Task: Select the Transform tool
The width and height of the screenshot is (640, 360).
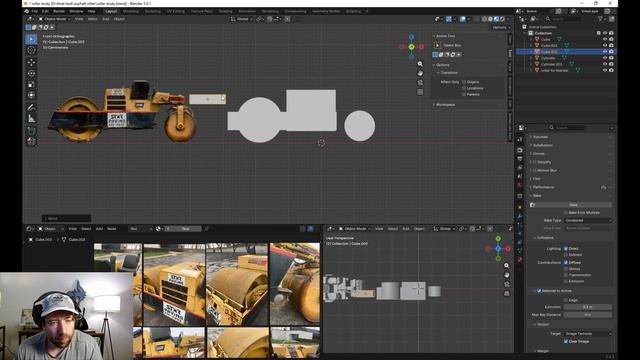Action: pos(31,95)
